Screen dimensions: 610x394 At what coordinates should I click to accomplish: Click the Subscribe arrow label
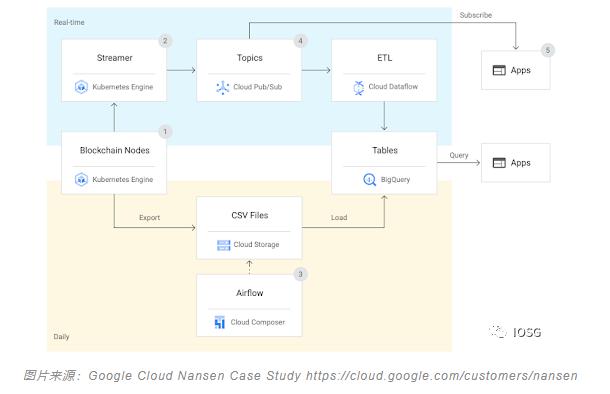(475, 15)
